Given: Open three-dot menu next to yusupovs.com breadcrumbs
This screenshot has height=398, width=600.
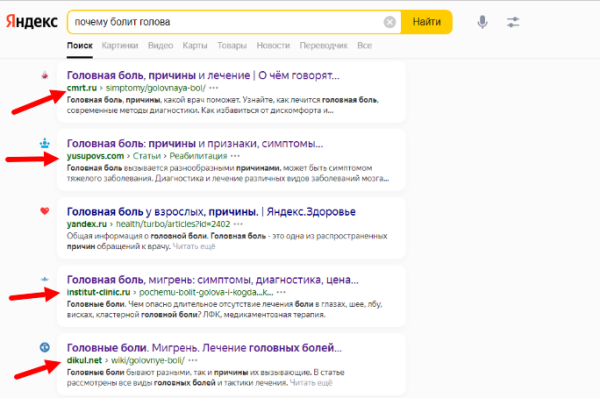Looking at the screenshot, I should pos(235,156).
